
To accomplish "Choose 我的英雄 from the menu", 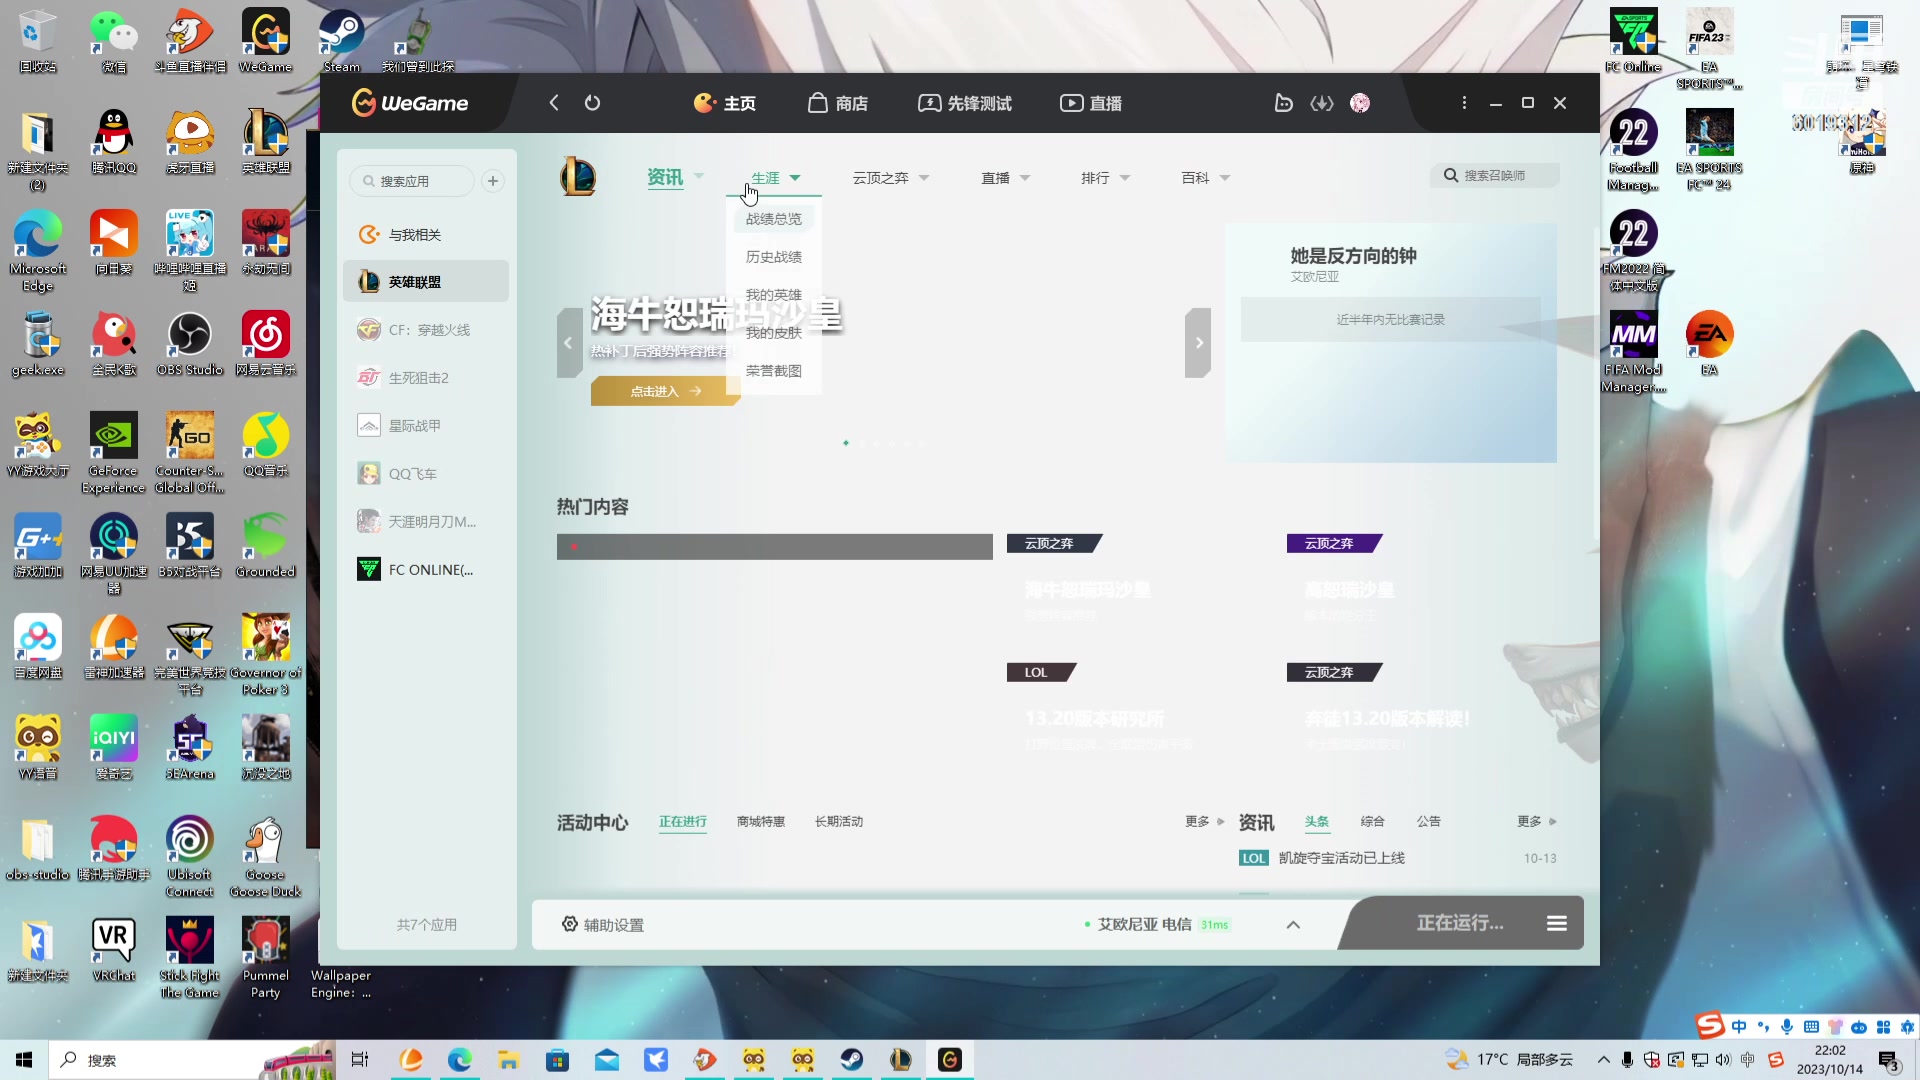I will tap(774, 295).
